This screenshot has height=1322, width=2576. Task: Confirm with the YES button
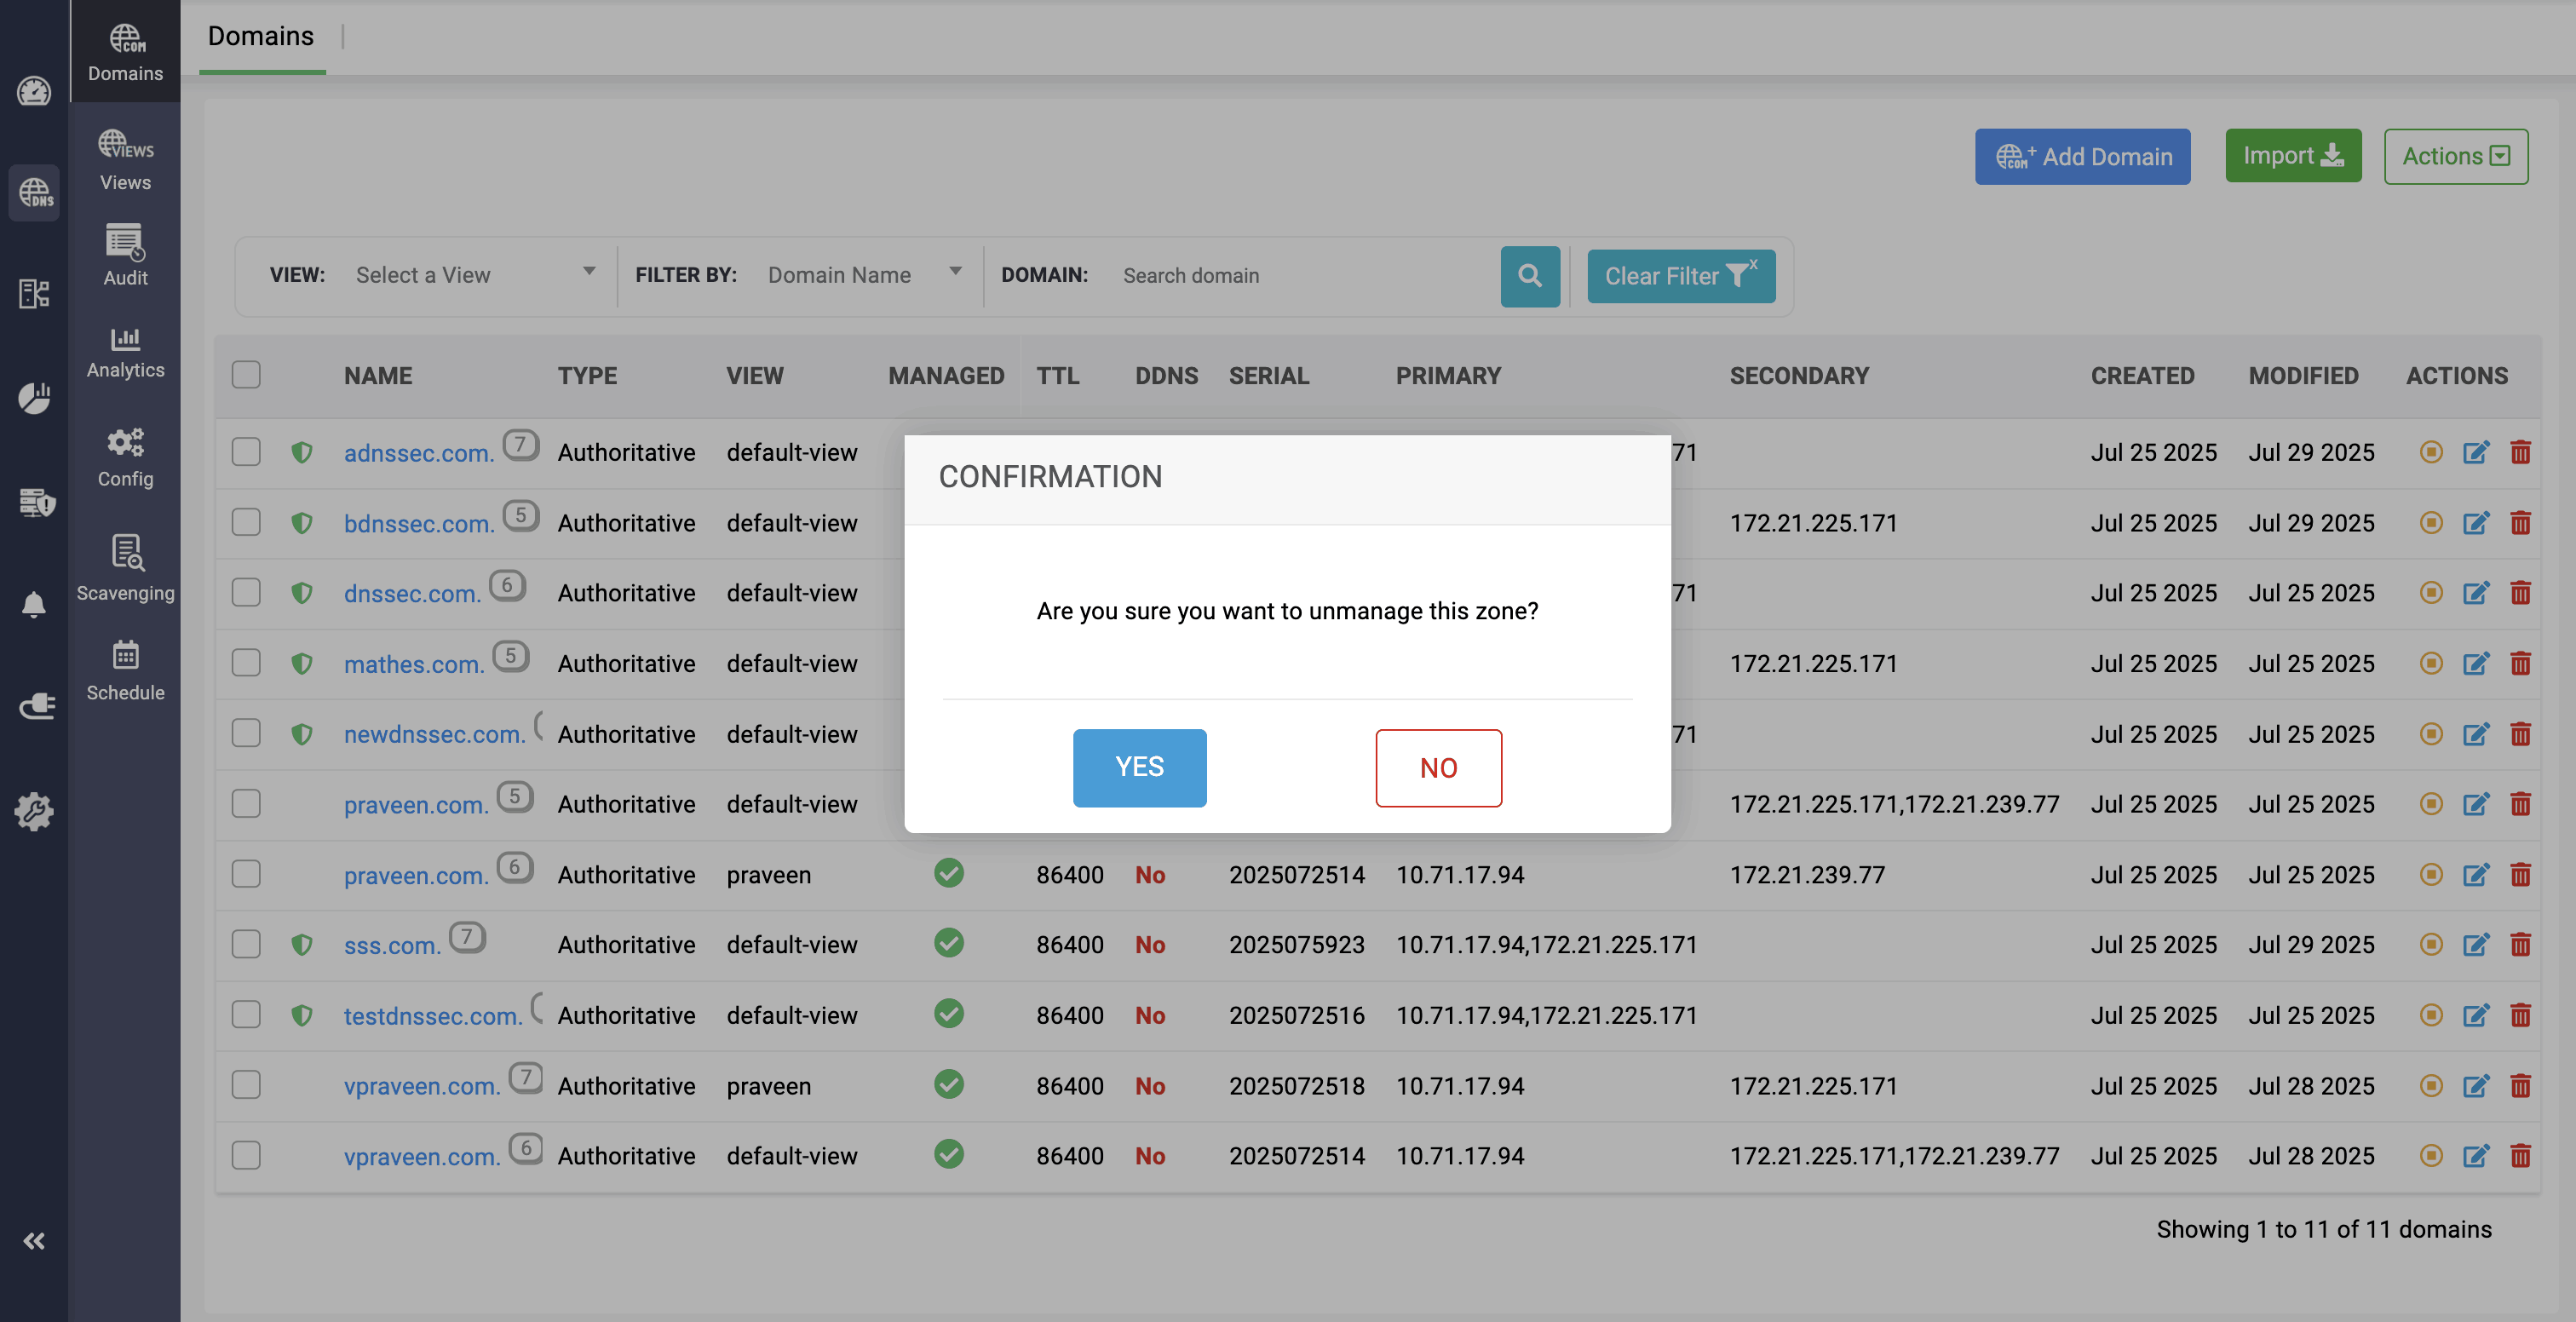[1139, 767]
